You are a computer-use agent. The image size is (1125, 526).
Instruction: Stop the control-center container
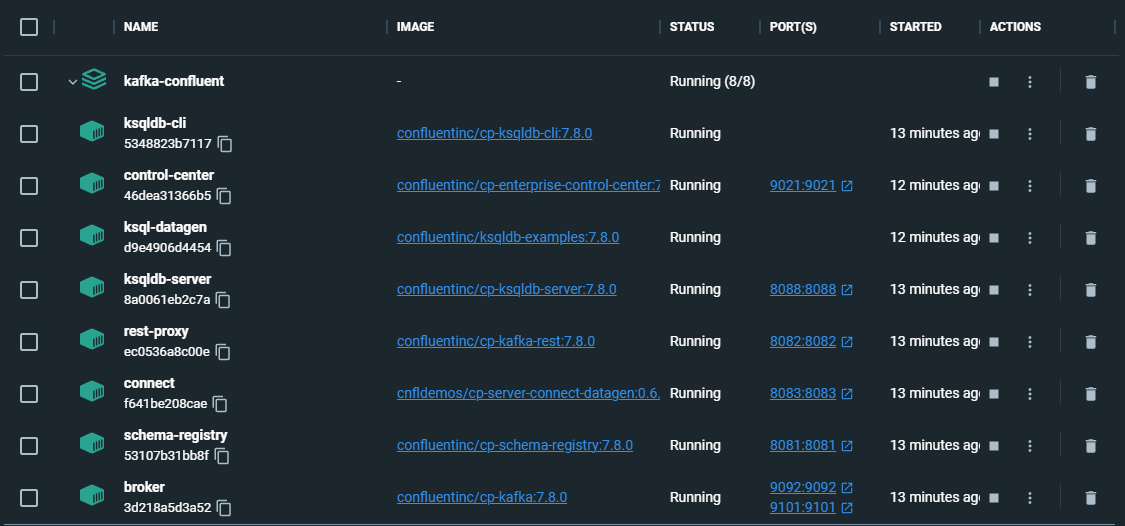[994, 186]
